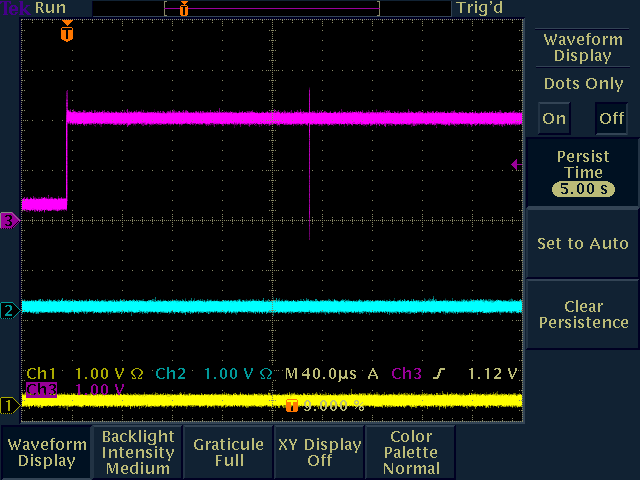Click the trigger level arrow on right edge
The image size is (640, 480).
pos(516,164)
